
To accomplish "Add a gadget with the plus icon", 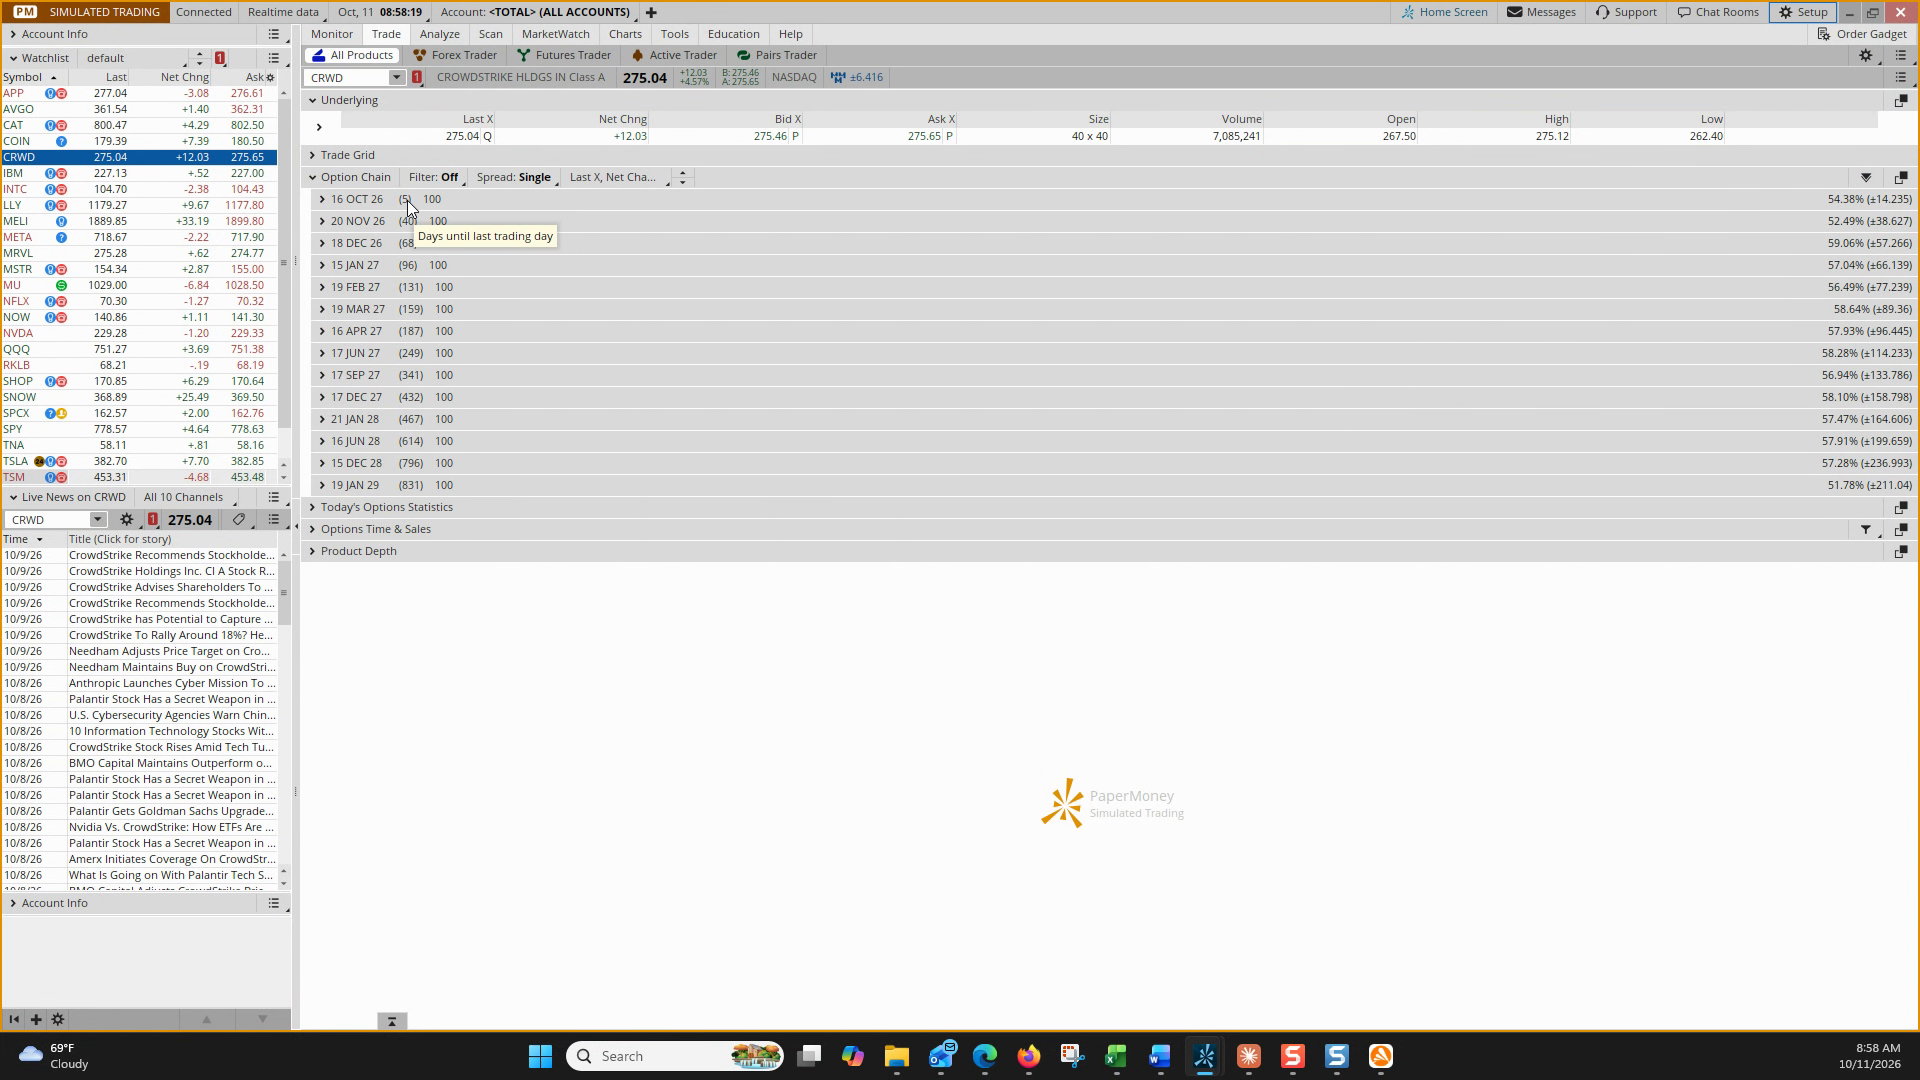I will click(36, 1020).
